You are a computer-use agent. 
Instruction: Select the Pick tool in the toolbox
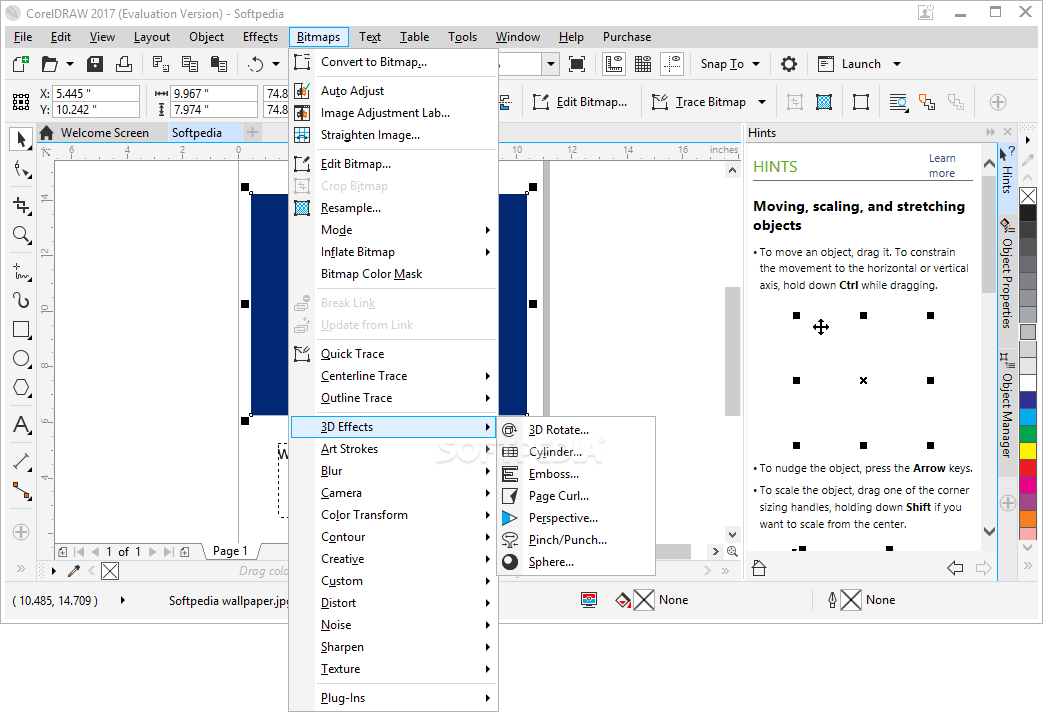21,139
